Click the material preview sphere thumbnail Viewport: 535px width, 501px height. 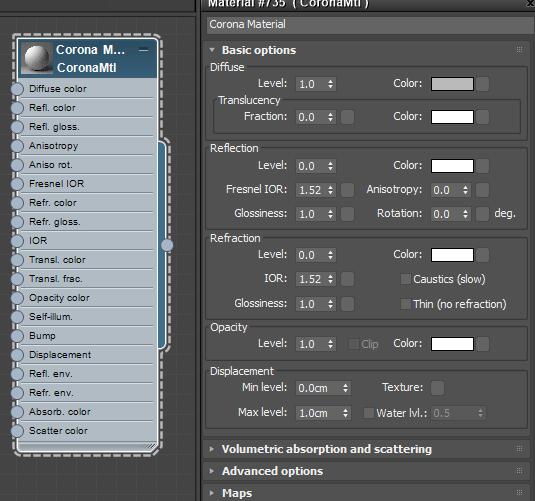[x=37, y=58]
